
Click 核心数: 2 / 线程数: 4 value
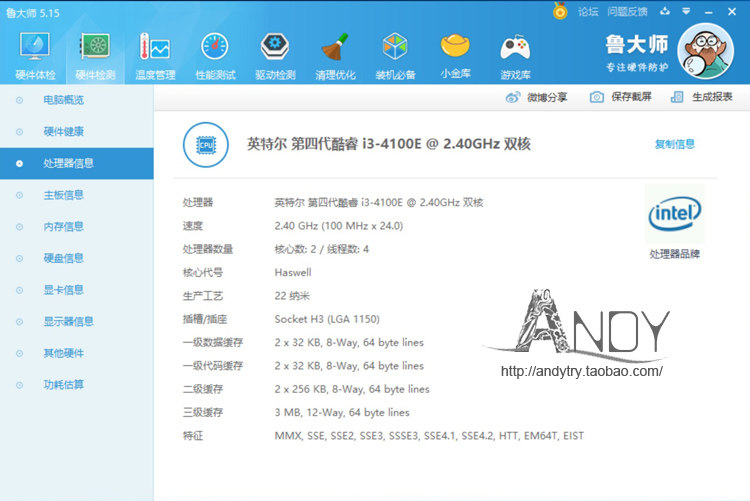pos(321,249)
